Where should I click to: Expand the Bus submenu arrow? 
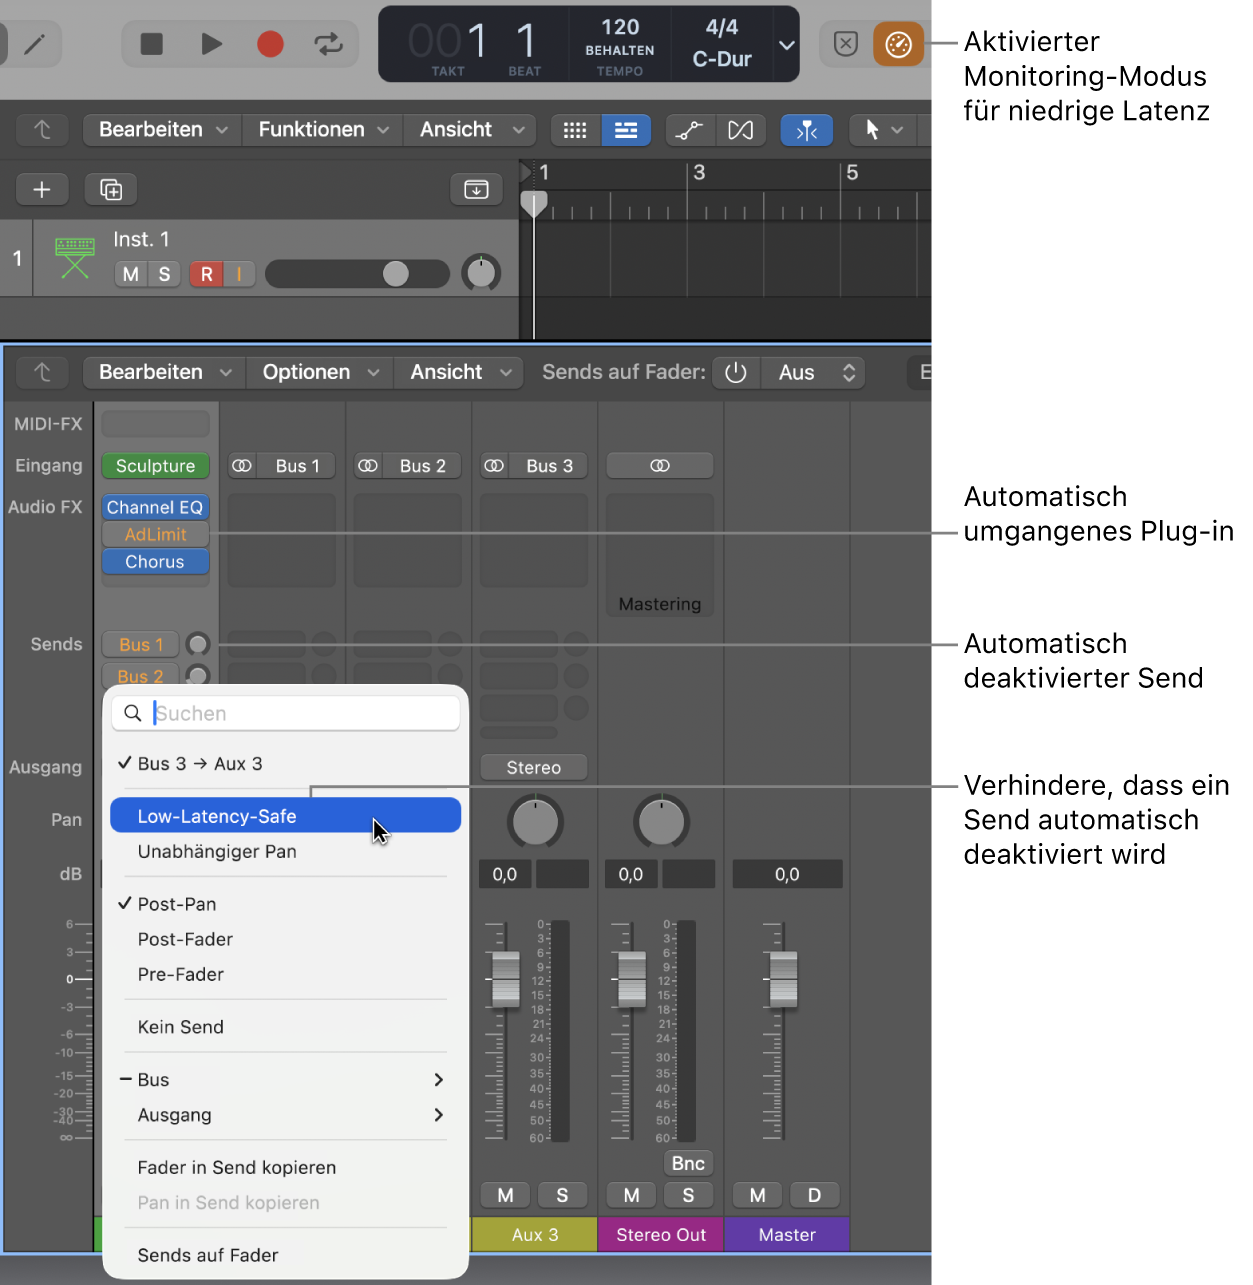coord(438,1080)
